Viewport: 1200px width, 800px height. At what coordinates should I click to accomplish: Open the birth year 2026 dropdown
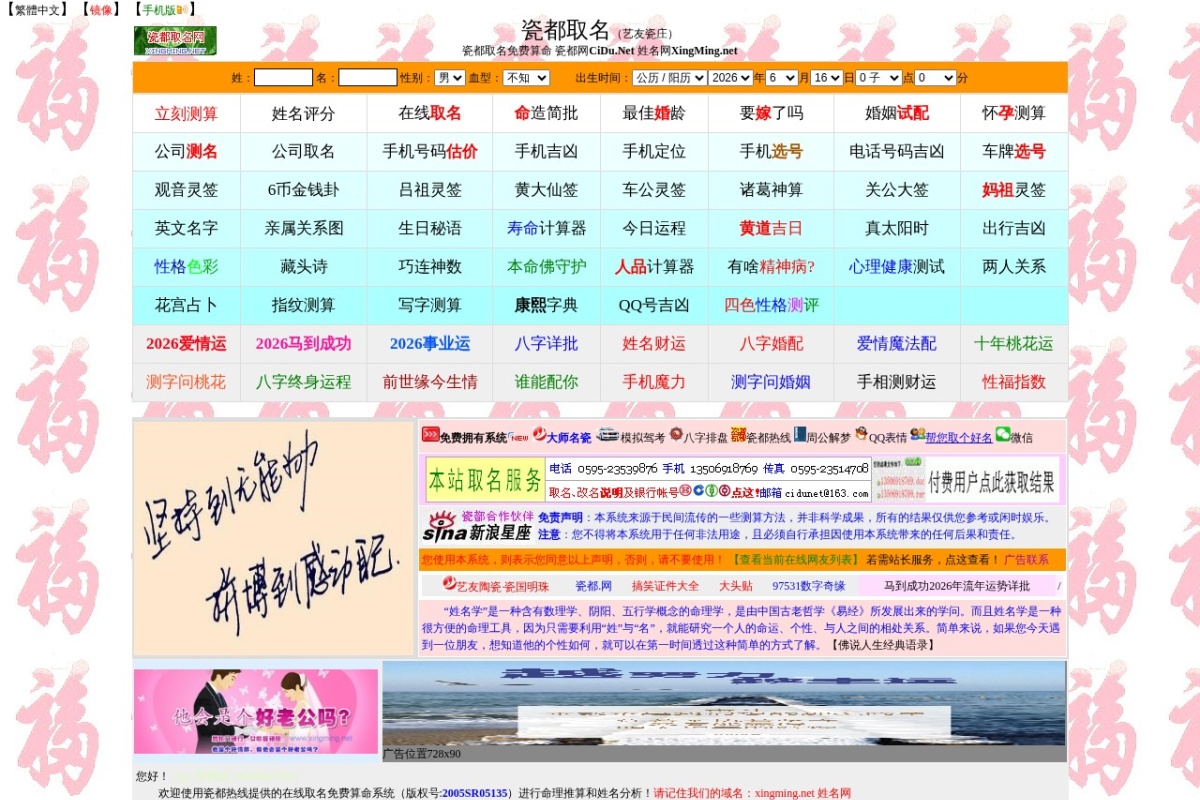(730, 77)
